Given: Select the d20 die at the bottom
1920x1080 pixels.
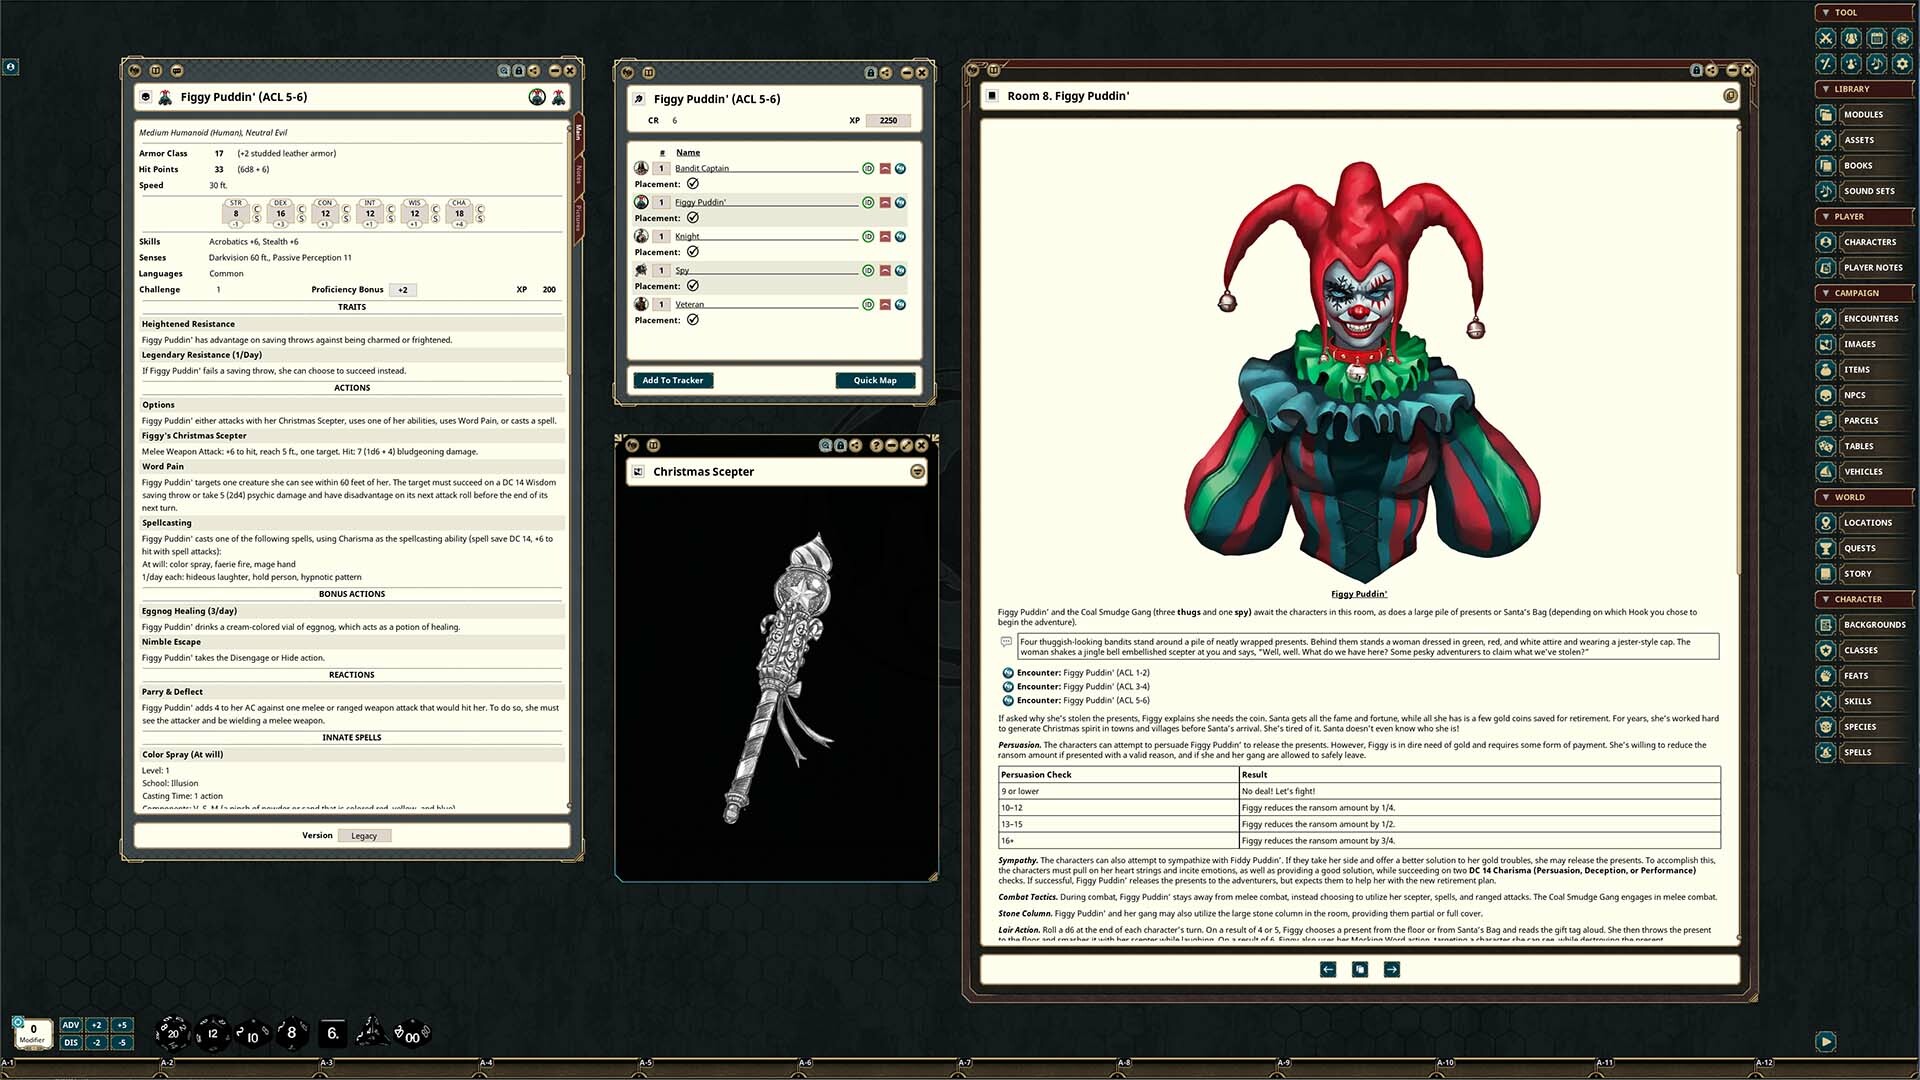Looking at the screenshot, I should pyautogui.click(x=172, y=1033).
